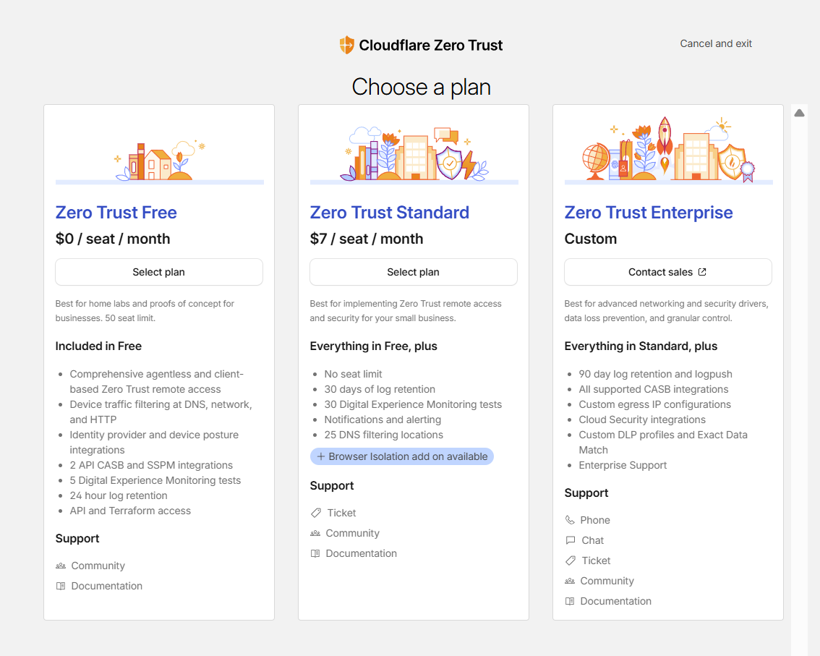Click the Support heading in the Standard plan
Image resolution: width=820 pixels, height=656 pixels.
pyautogui.click(x=332, y=485)
